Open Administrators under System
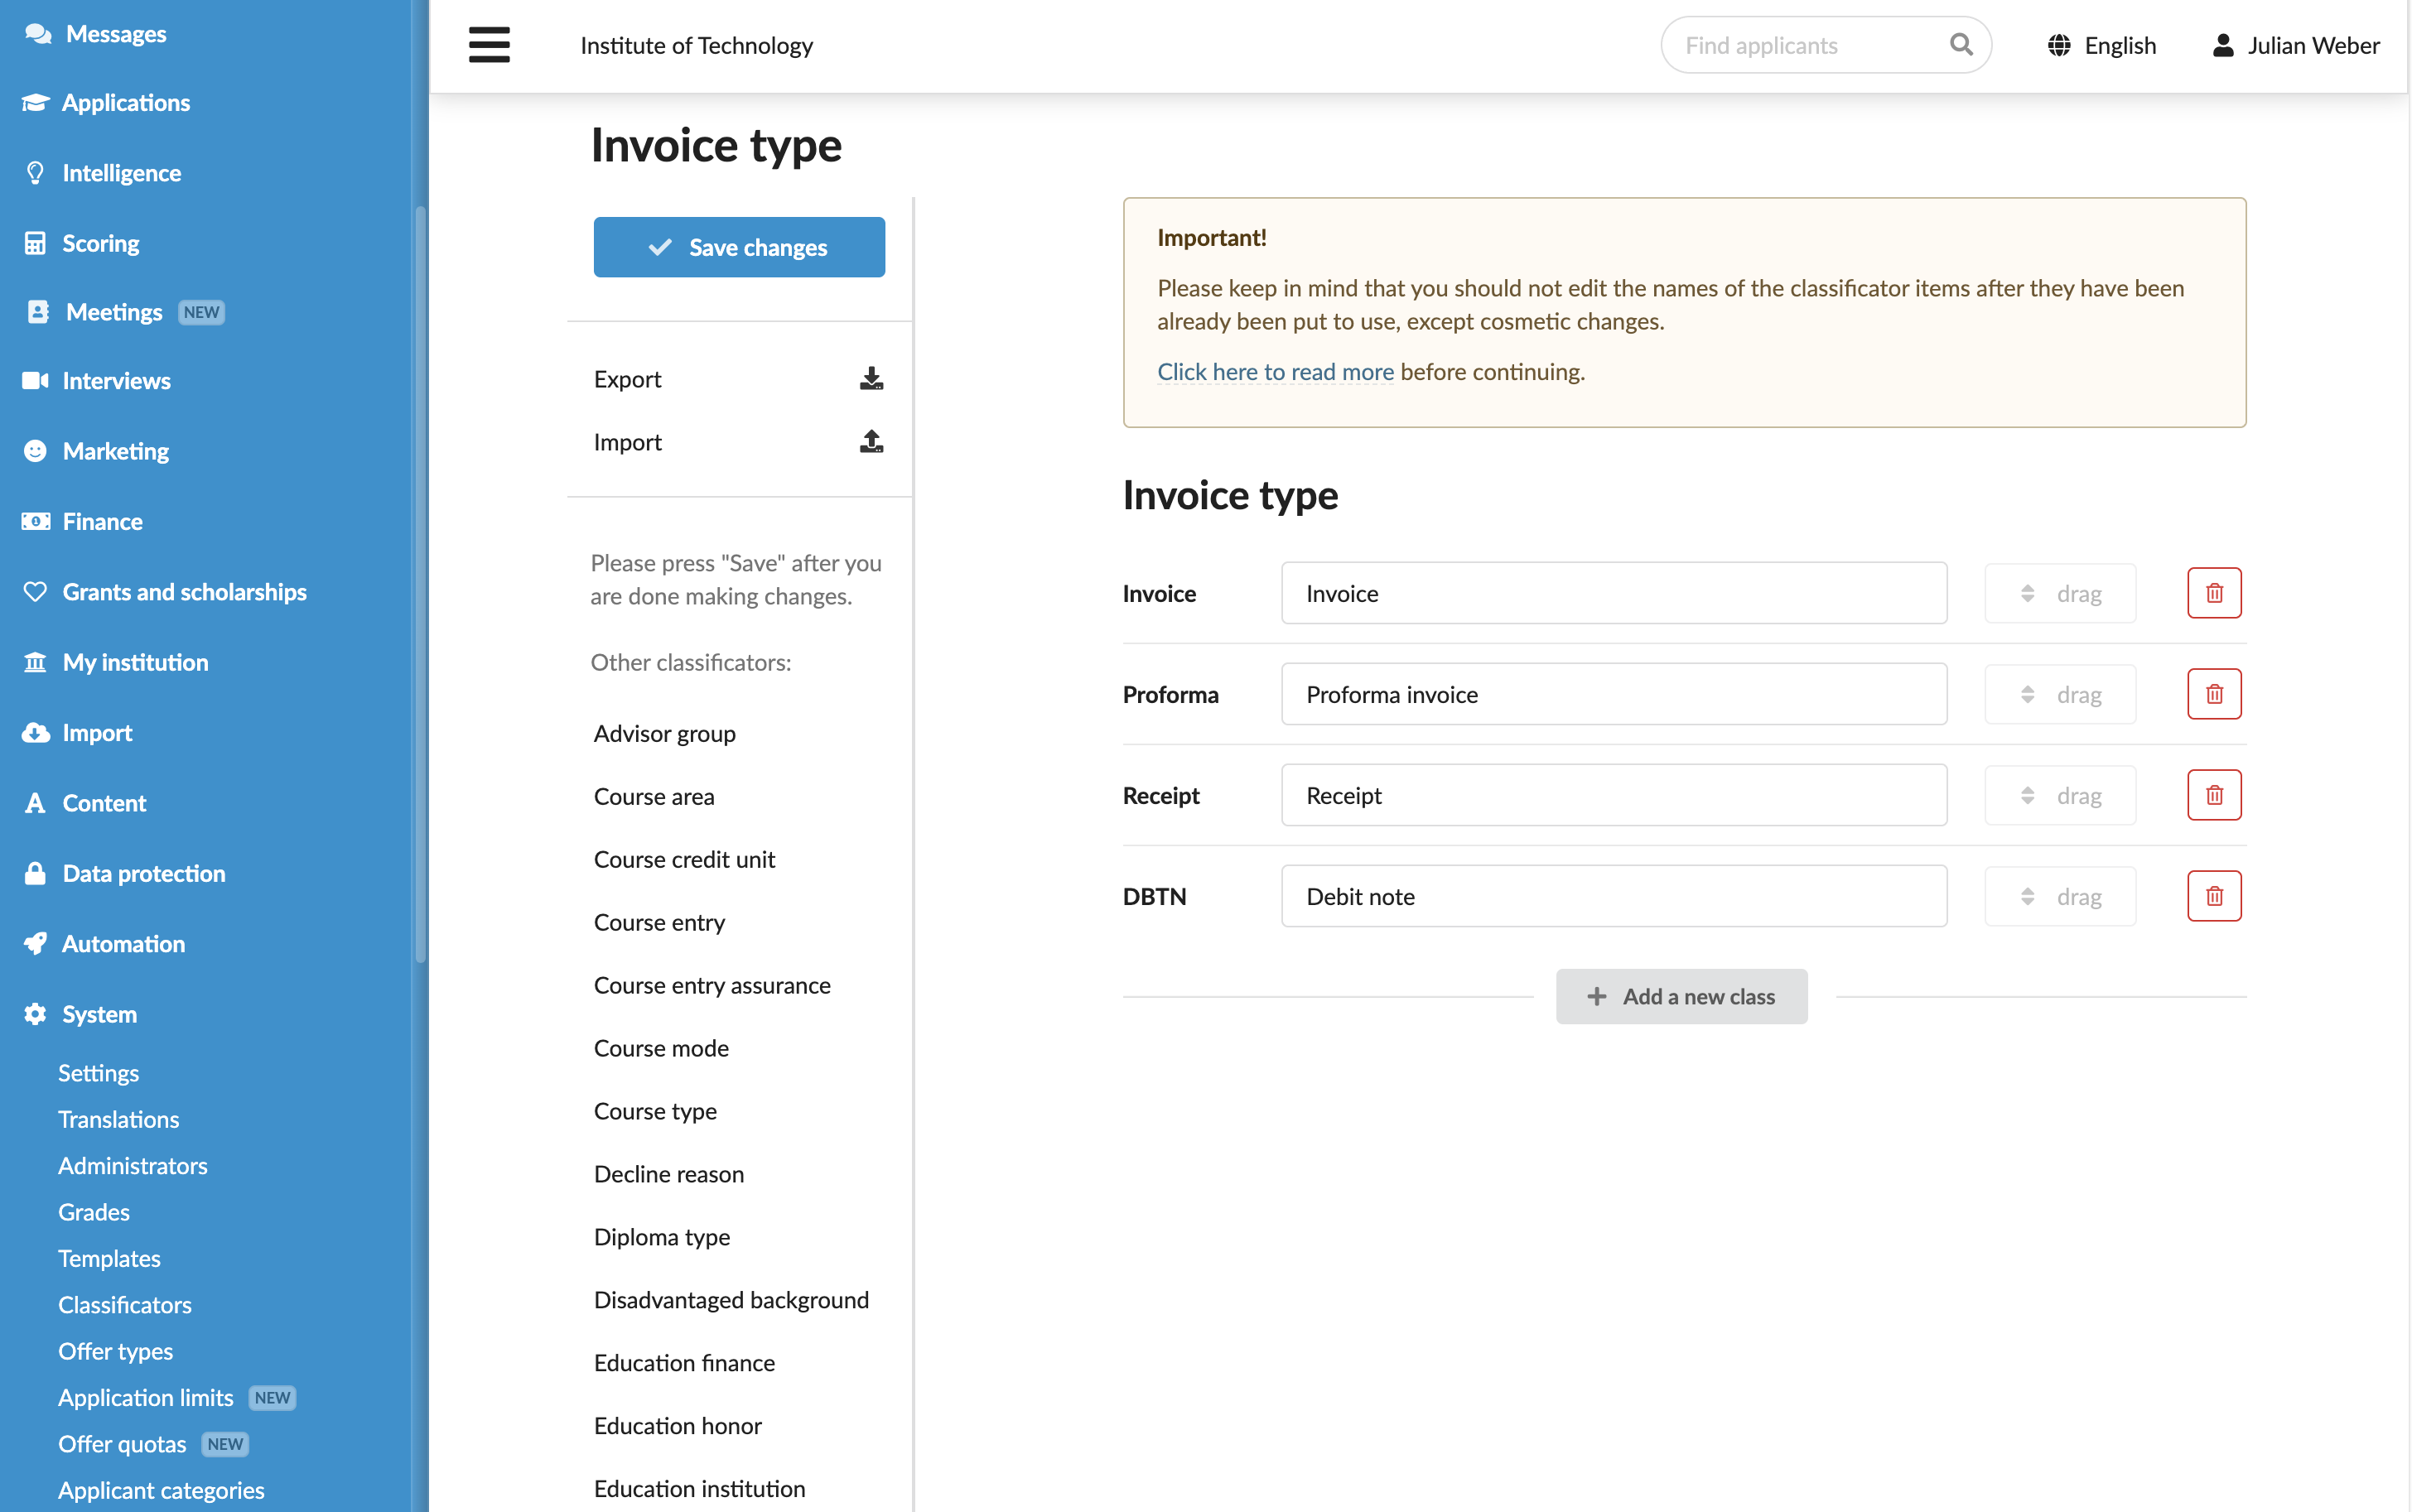 [133, 1166]
